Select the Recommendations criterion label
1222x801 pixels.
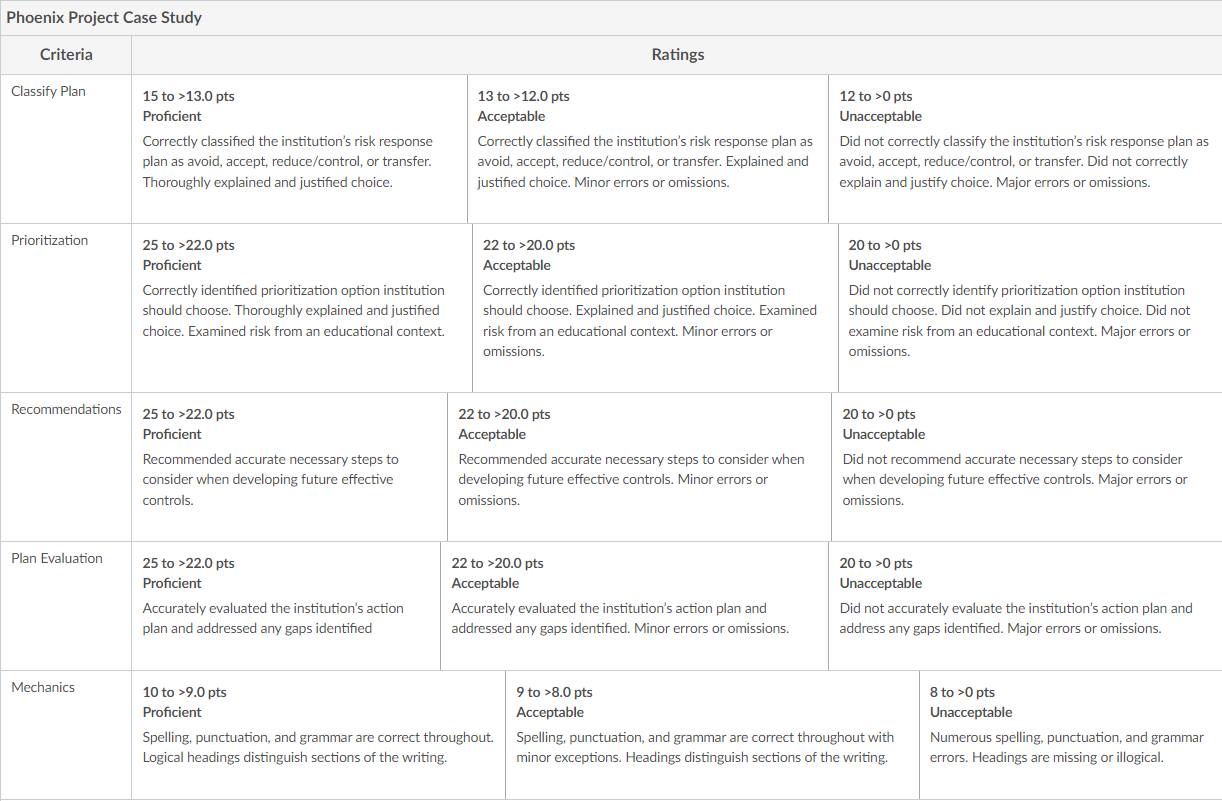[66, 409]
